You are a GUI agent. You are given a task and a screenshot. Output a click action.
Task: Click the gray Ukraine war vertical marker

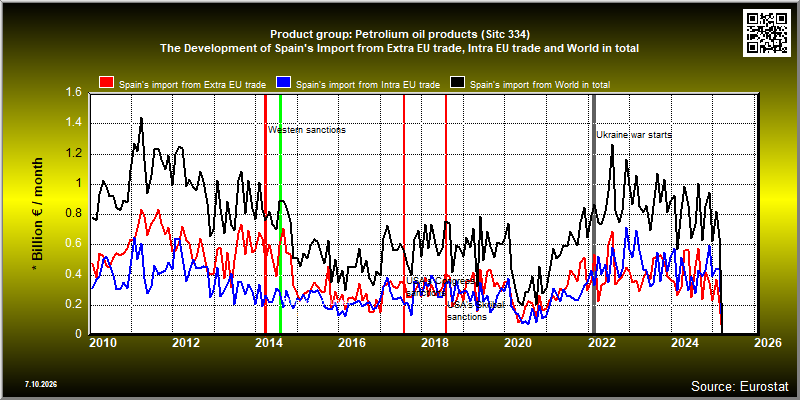coord(594,213)
